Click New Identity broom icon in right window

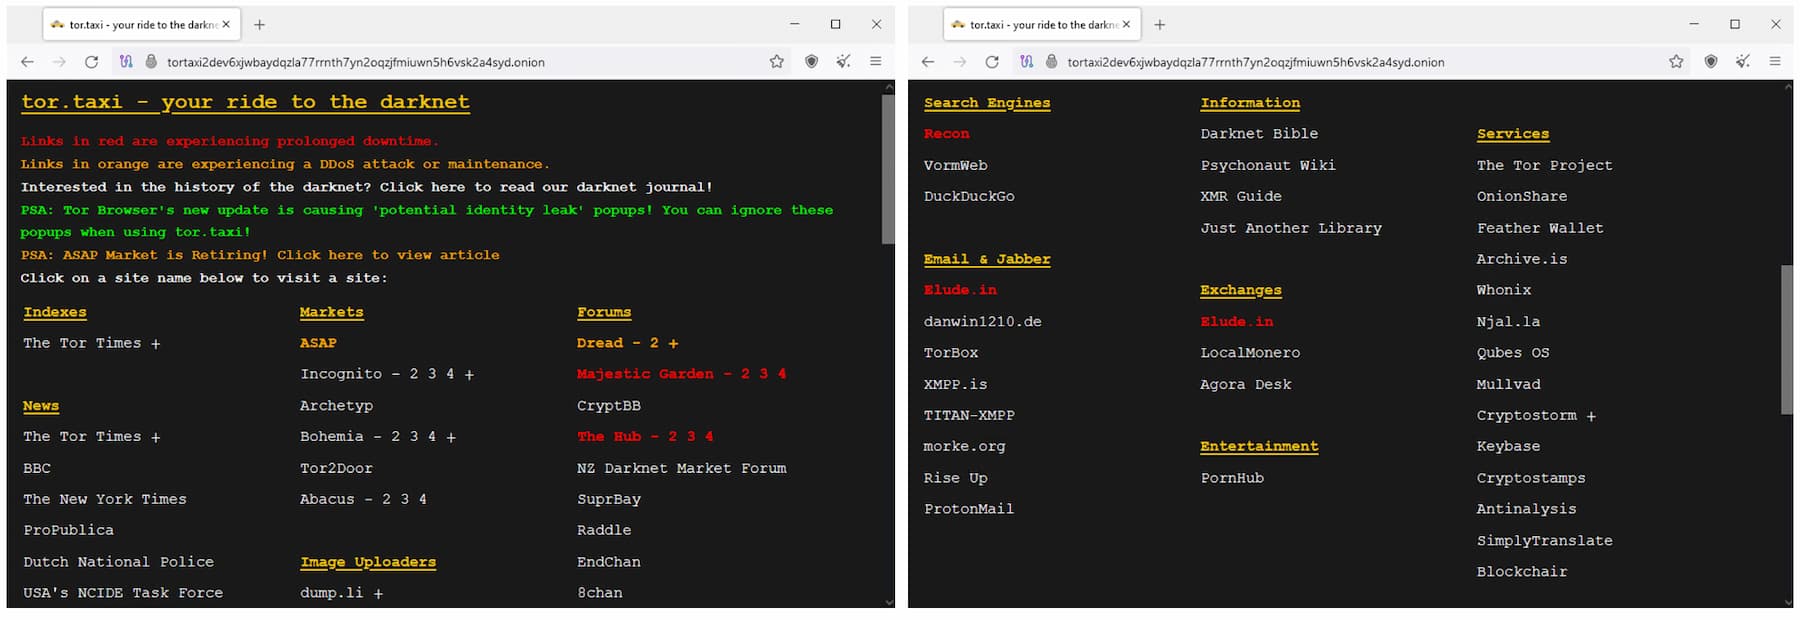coord(1743,62)
